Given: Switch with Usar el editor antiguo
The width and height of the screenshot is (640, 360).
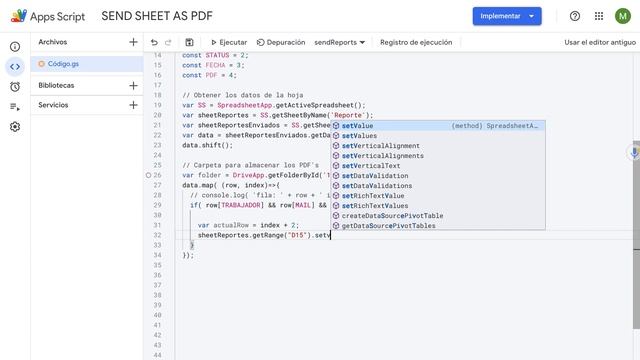Looking at the screenshot, I should point(600,42).
